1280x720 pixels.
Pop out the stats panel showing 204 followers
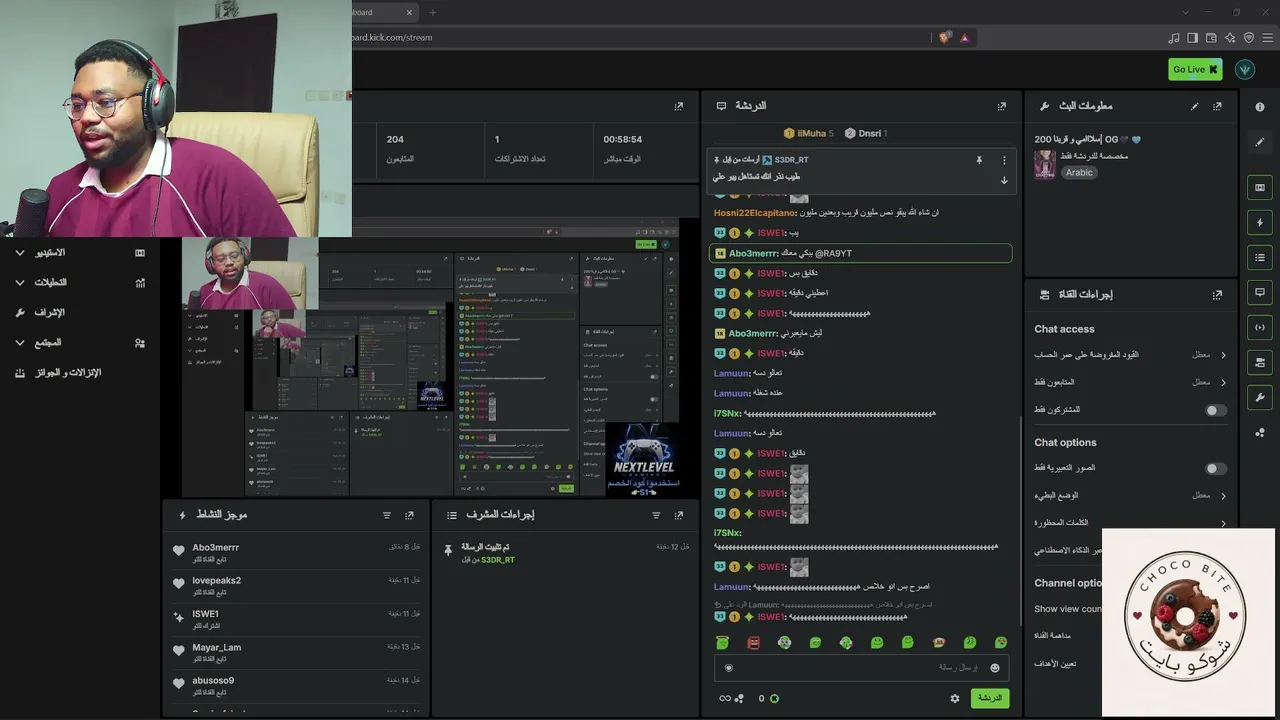679,106
